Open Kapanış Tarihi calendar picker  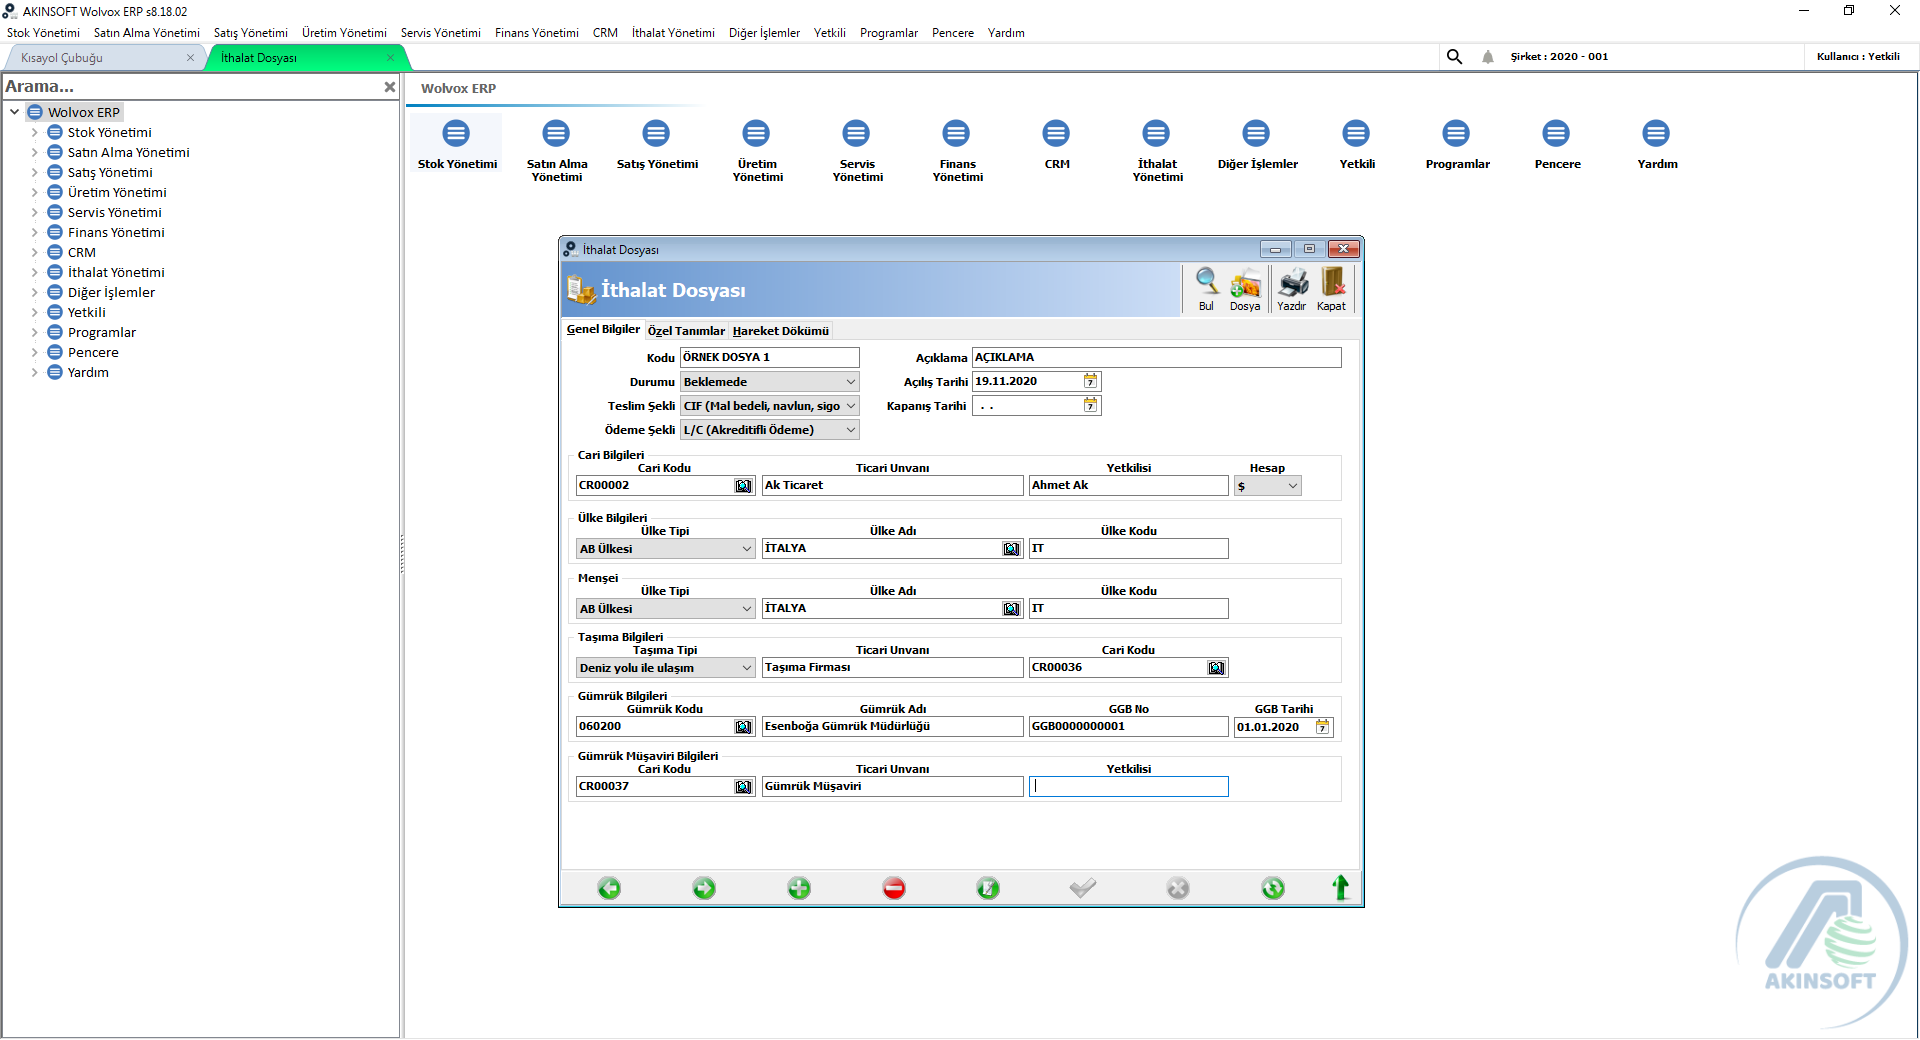pyautogui.click(x=1091, y=405)
